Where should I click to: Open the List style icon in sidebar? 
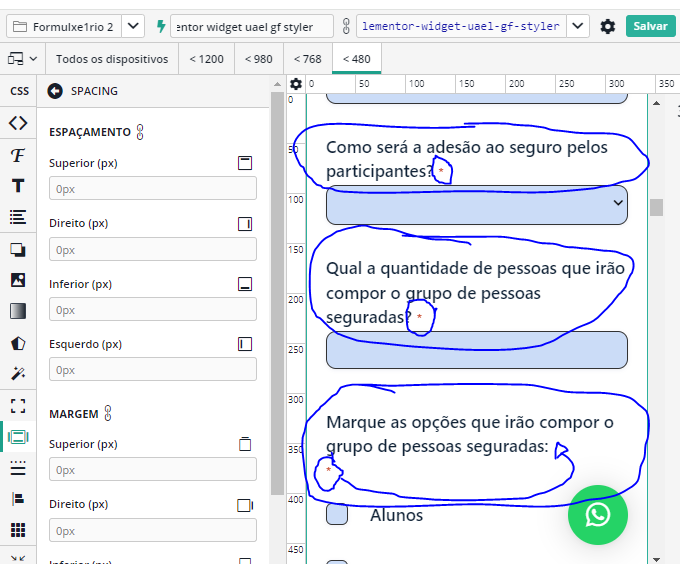pyautogui.click(x=18, y=217)
